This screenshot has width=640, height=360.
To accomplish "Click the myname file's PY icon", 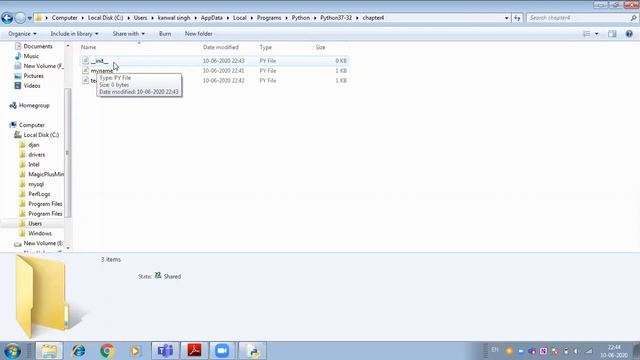I will pos(85,71).
